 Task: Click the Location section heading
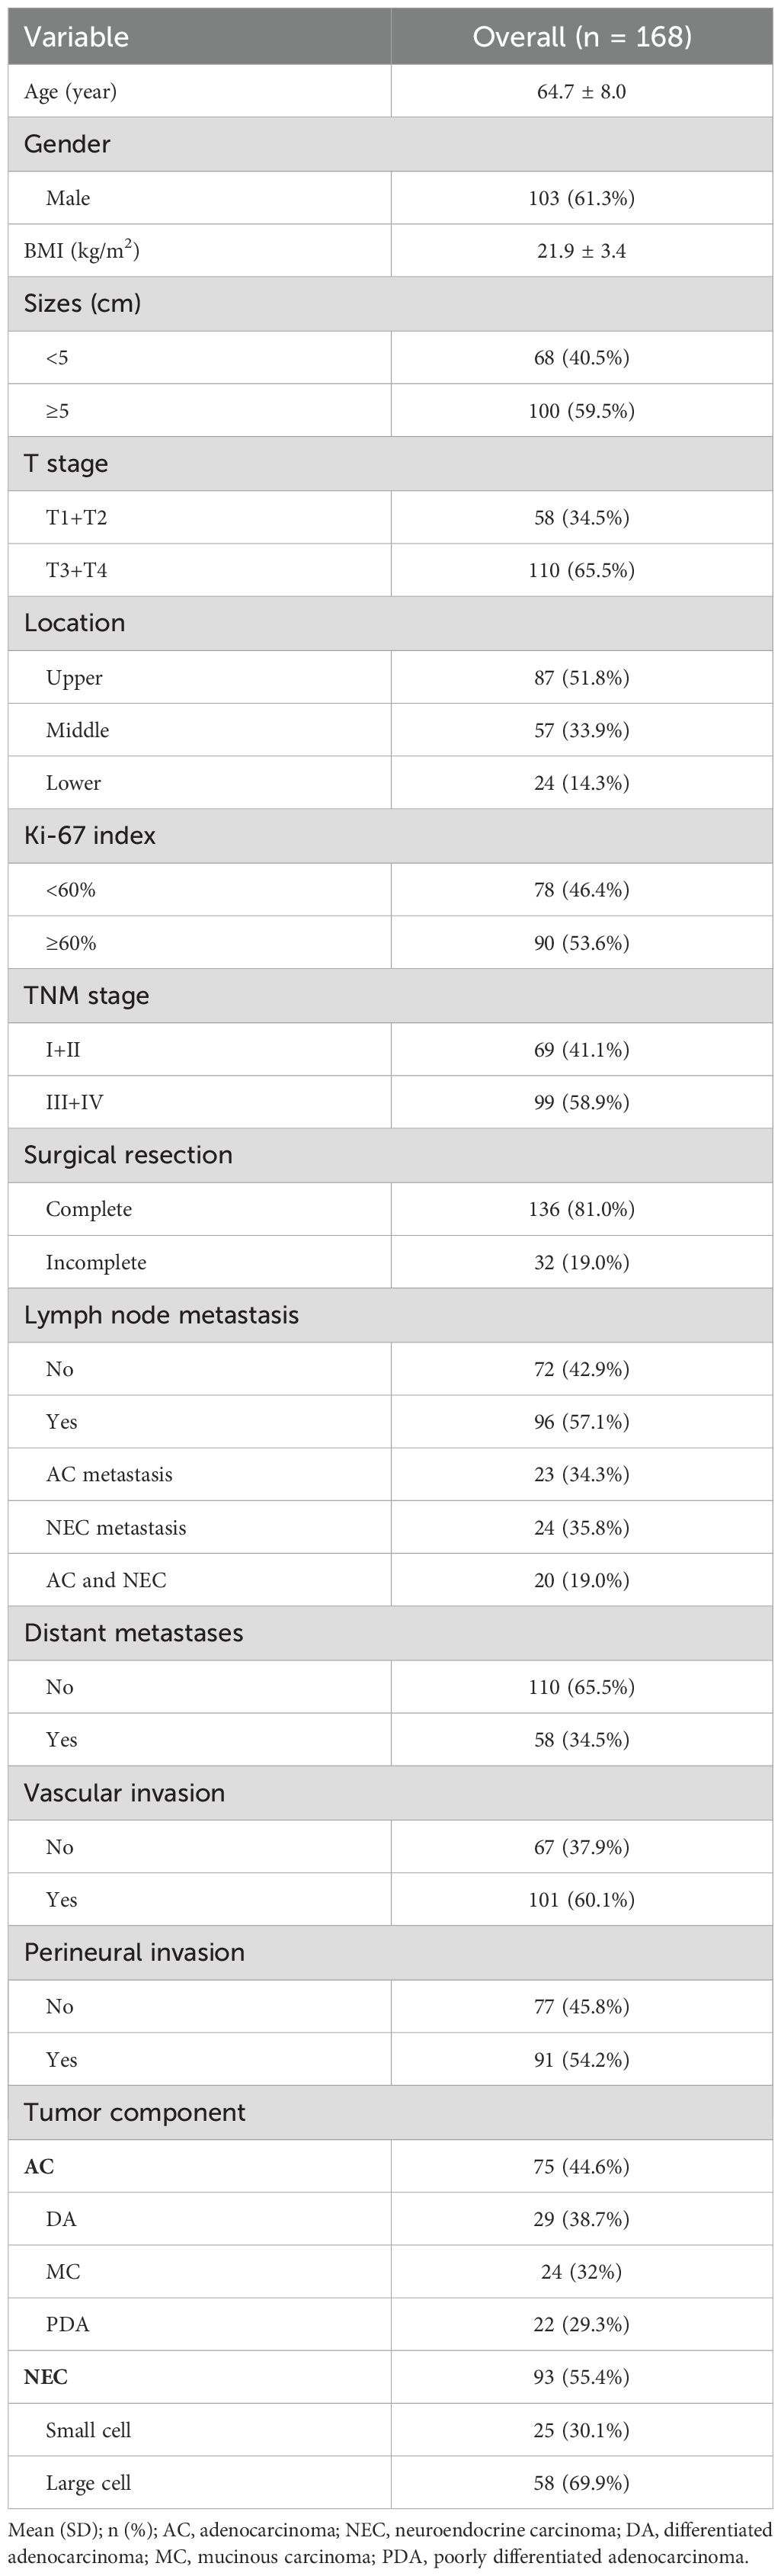[x=74, y=623]
